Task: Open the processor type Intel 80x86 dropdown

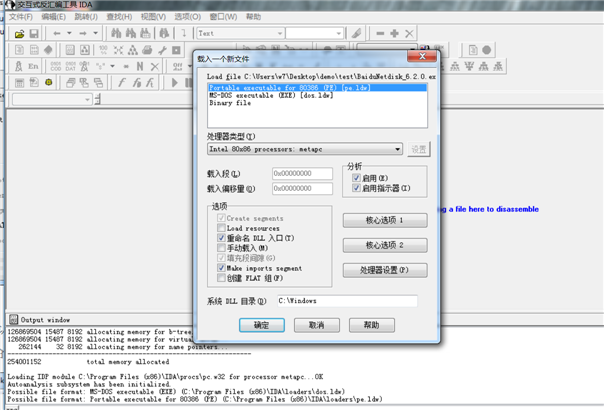Action: point(305,149)
